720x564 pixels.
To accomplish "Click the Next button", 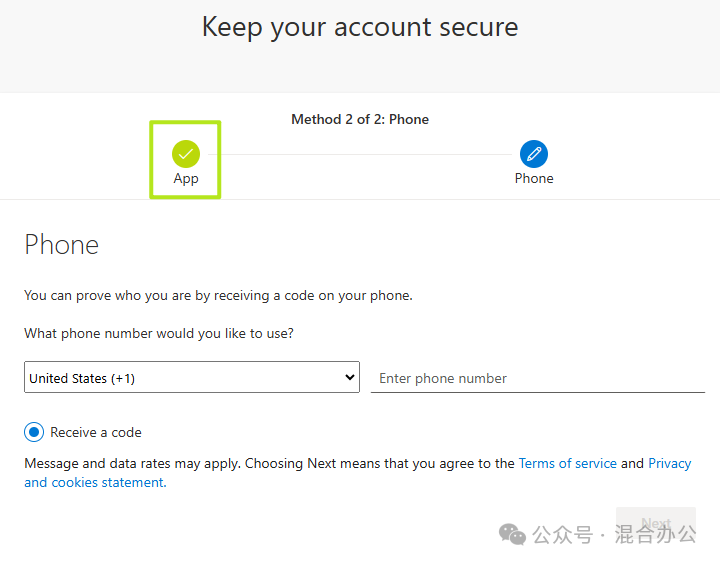I will pyautogui.click(x=656, y=524).
